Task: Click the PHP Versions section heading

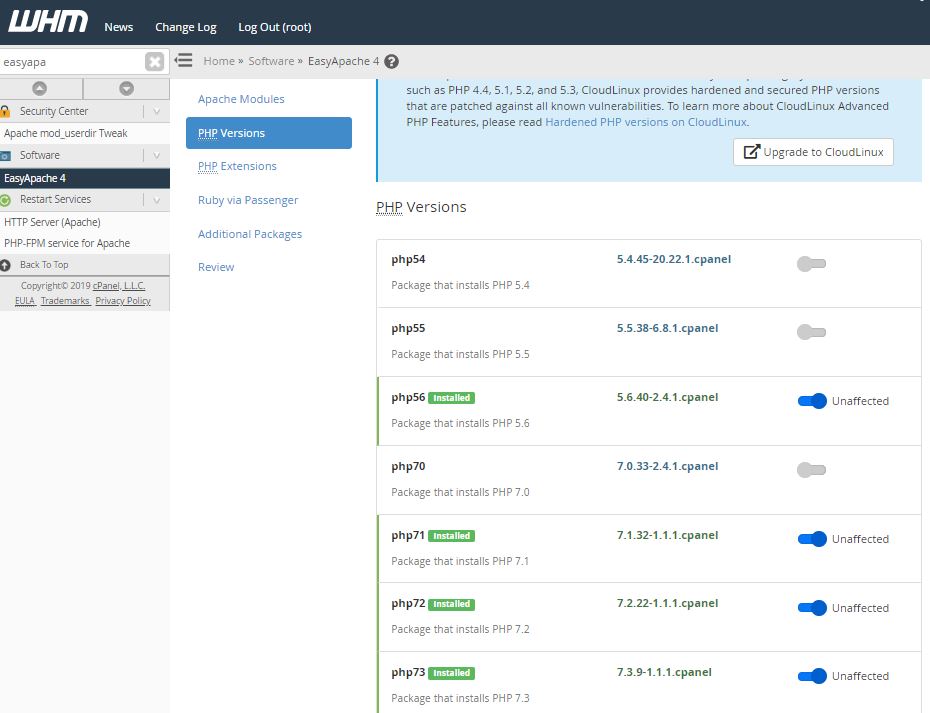Action: (x=421, y=207)
